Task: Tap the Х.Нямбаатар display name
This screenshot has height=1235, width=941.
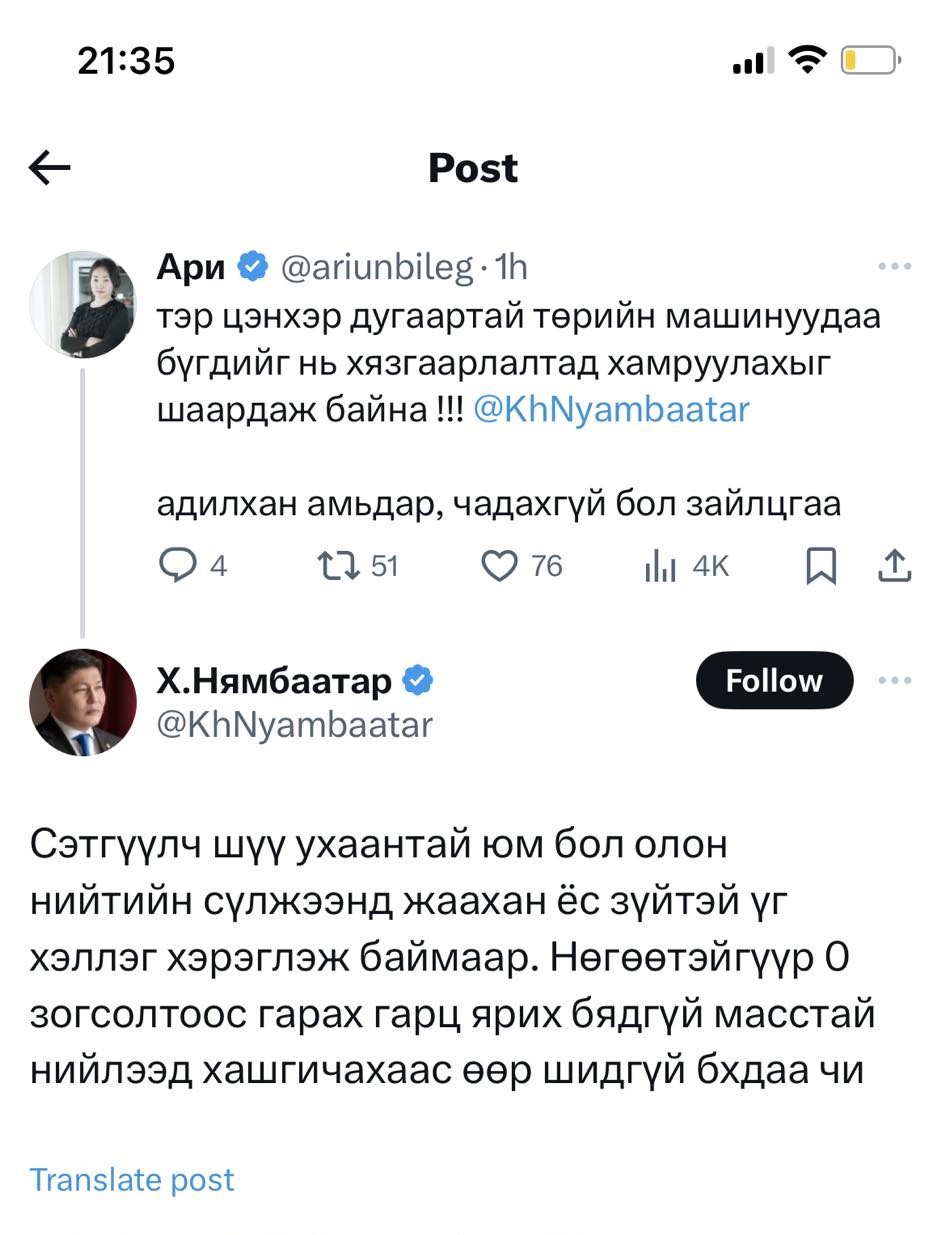Action: 274,682
